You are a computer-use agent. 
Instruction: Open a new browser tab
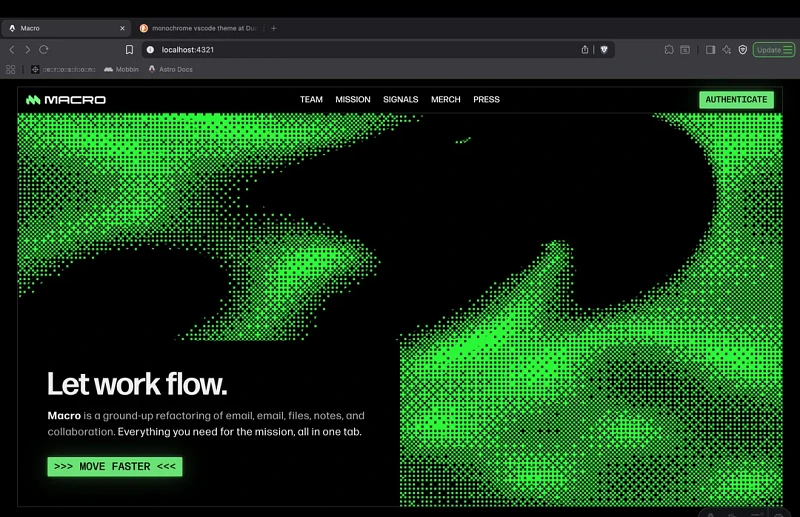pos(273,28)
